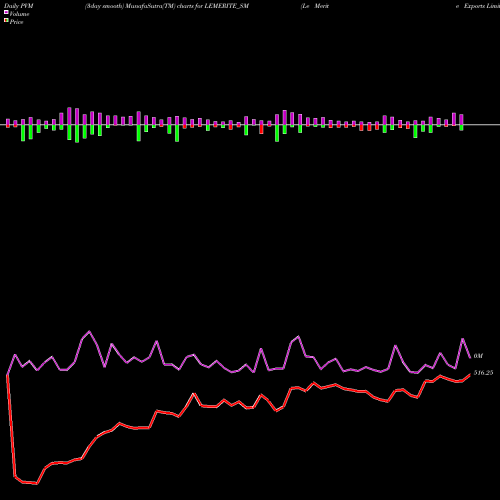Click the 0M volume value label
500x500 pixels.
(478, 356)
